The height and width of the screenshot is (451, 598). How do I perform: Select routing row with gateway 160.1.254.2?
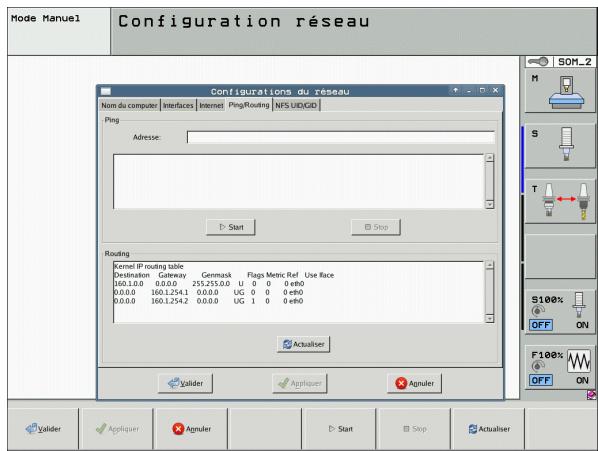(x=209, y=301)
